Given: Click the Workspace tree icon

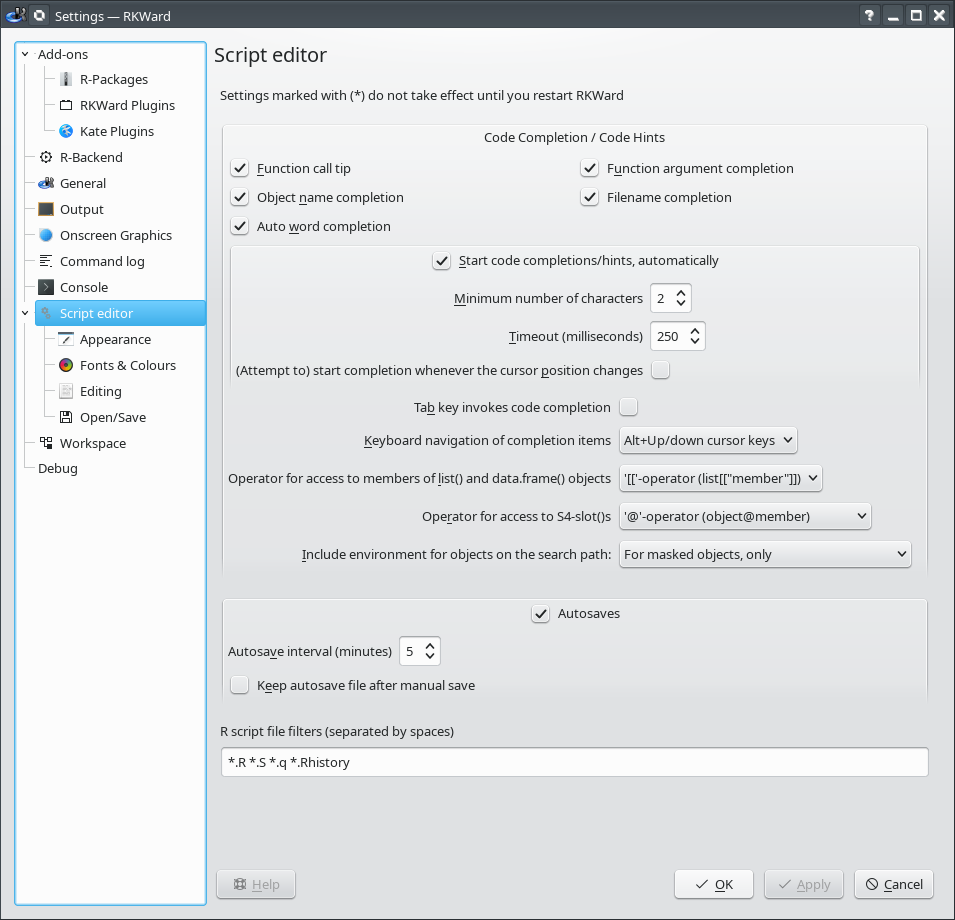Looking at the screenshot, I should coord(46,443).
